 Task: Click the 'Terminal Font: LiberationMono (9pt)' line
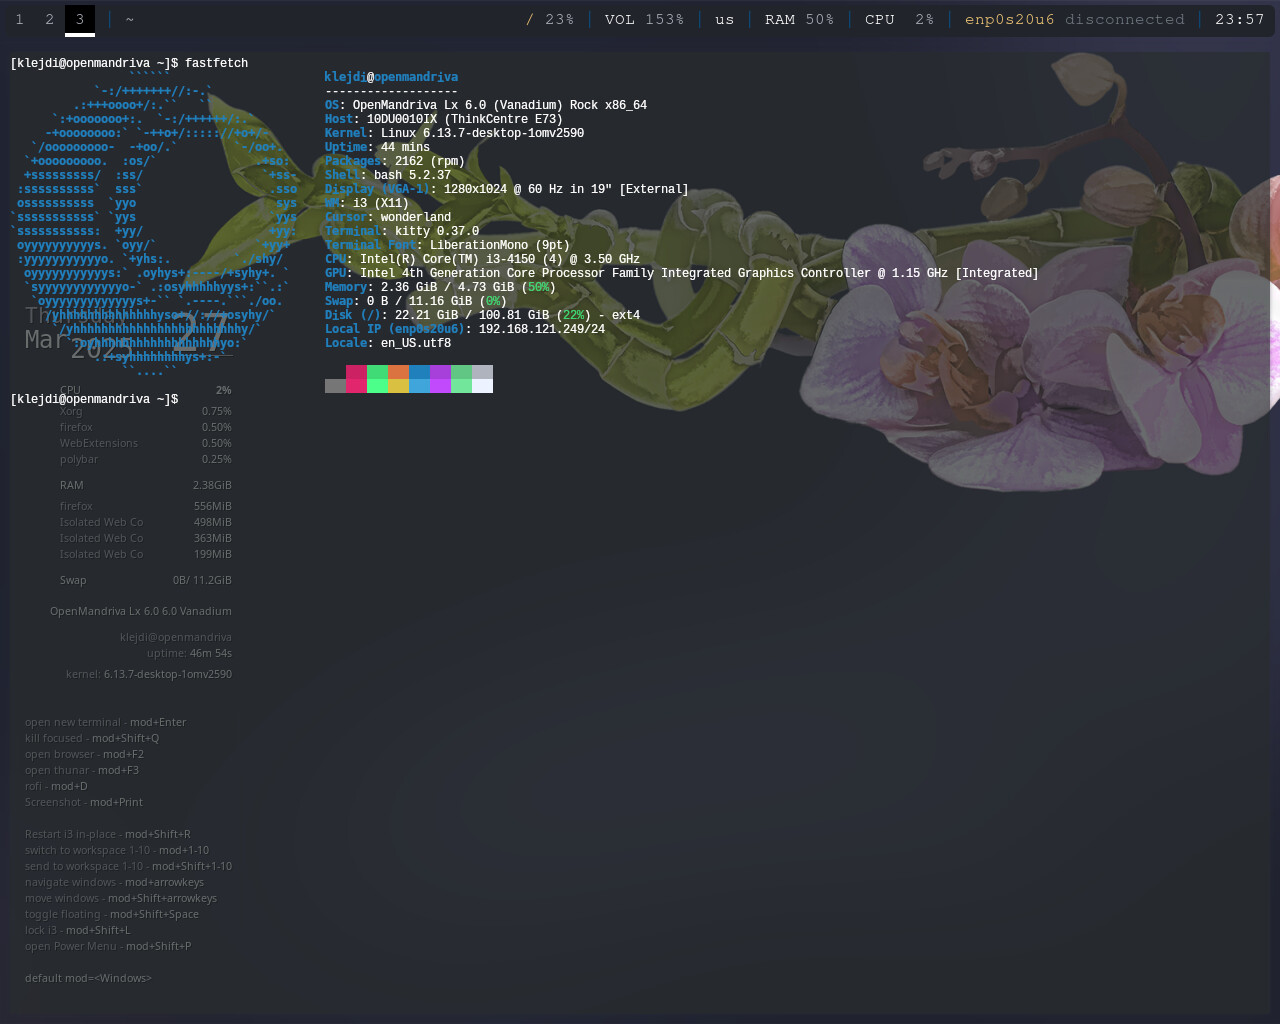pyautogui.click(x=447, y=245)
